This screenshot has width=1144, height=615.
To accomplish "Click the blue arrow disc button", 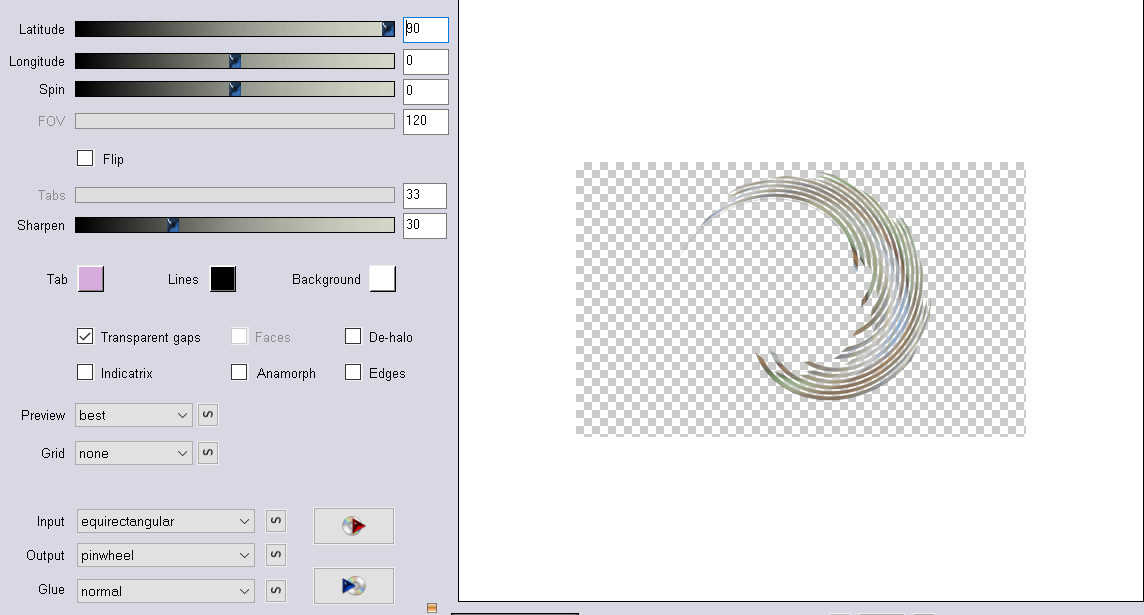I will [353, 586].
